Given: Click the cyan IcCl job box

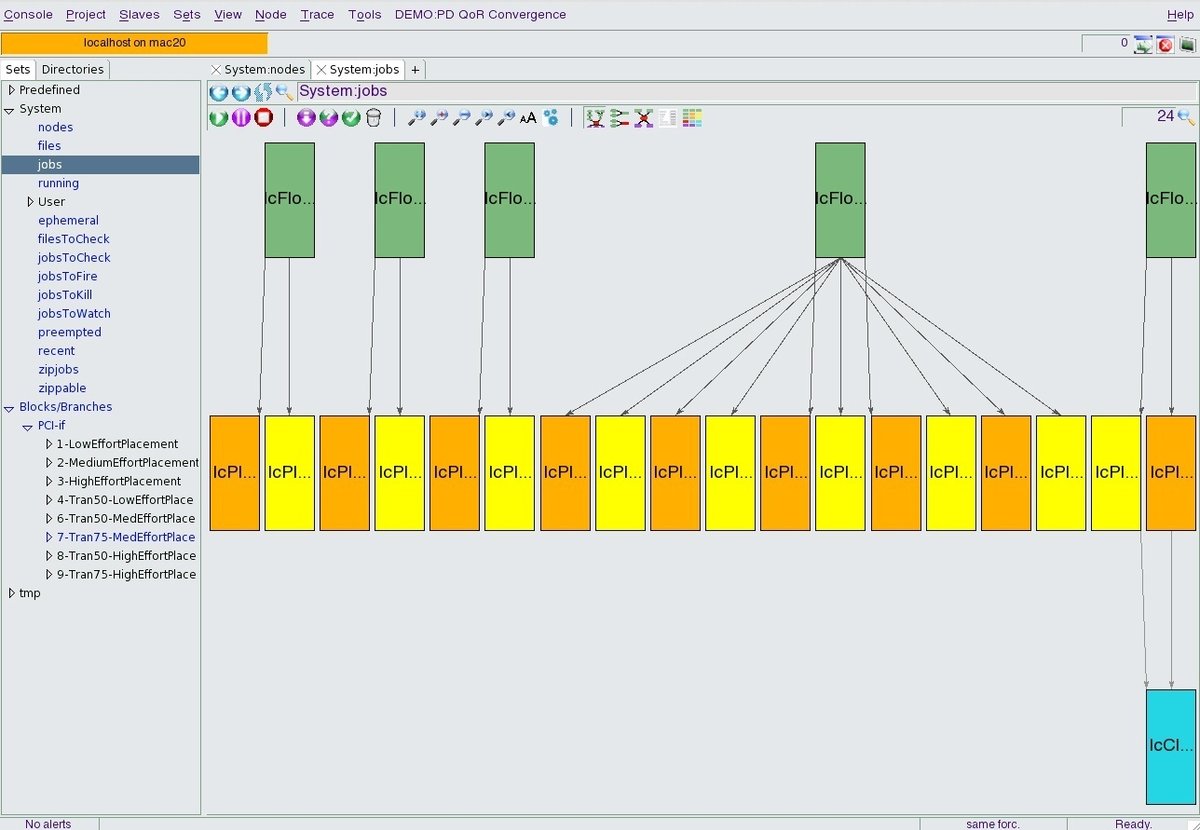Looking at the screenshot, I should 1171,747.
